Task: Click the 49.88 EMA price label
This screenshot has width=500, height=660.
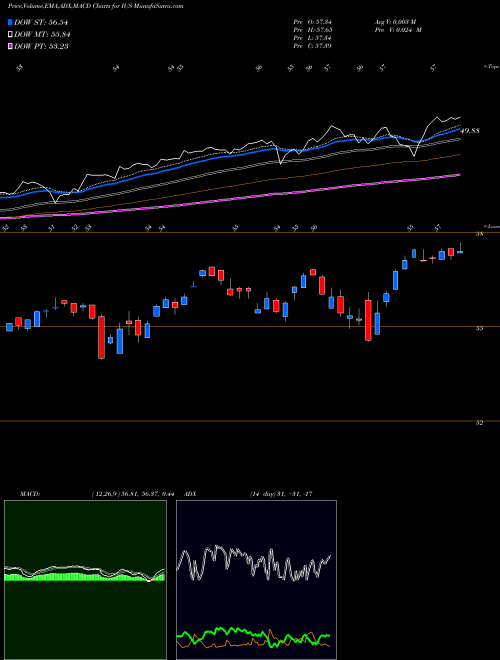Action: tap(470, 131)
